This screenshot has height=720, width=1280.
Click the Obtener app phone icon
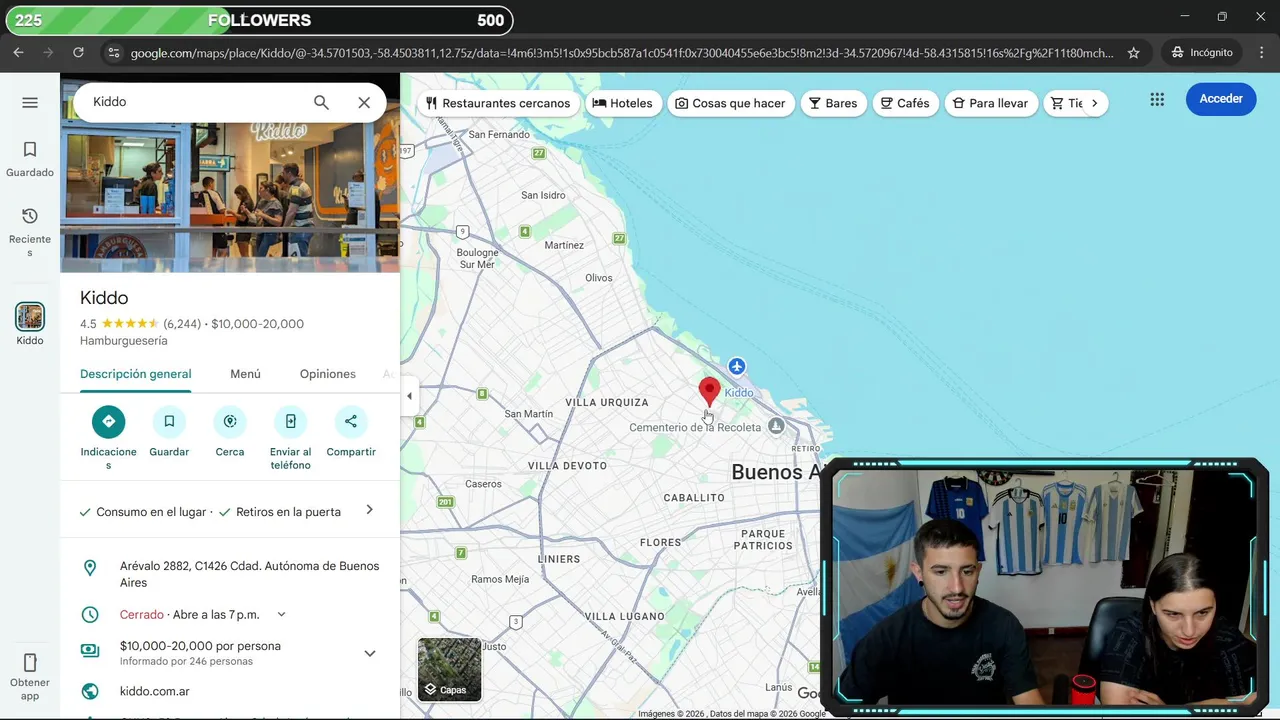[30, 662]
